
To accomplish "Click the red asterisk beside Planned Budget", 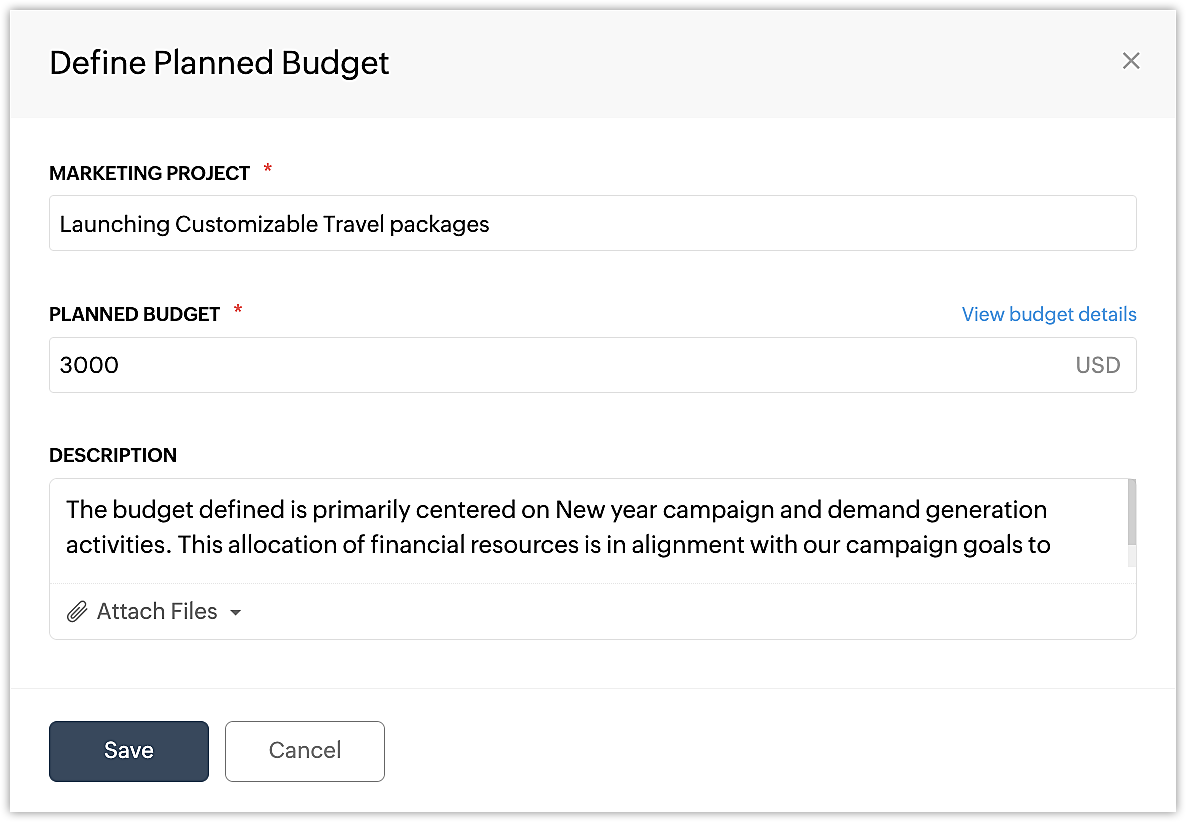I will click(238, 312).
